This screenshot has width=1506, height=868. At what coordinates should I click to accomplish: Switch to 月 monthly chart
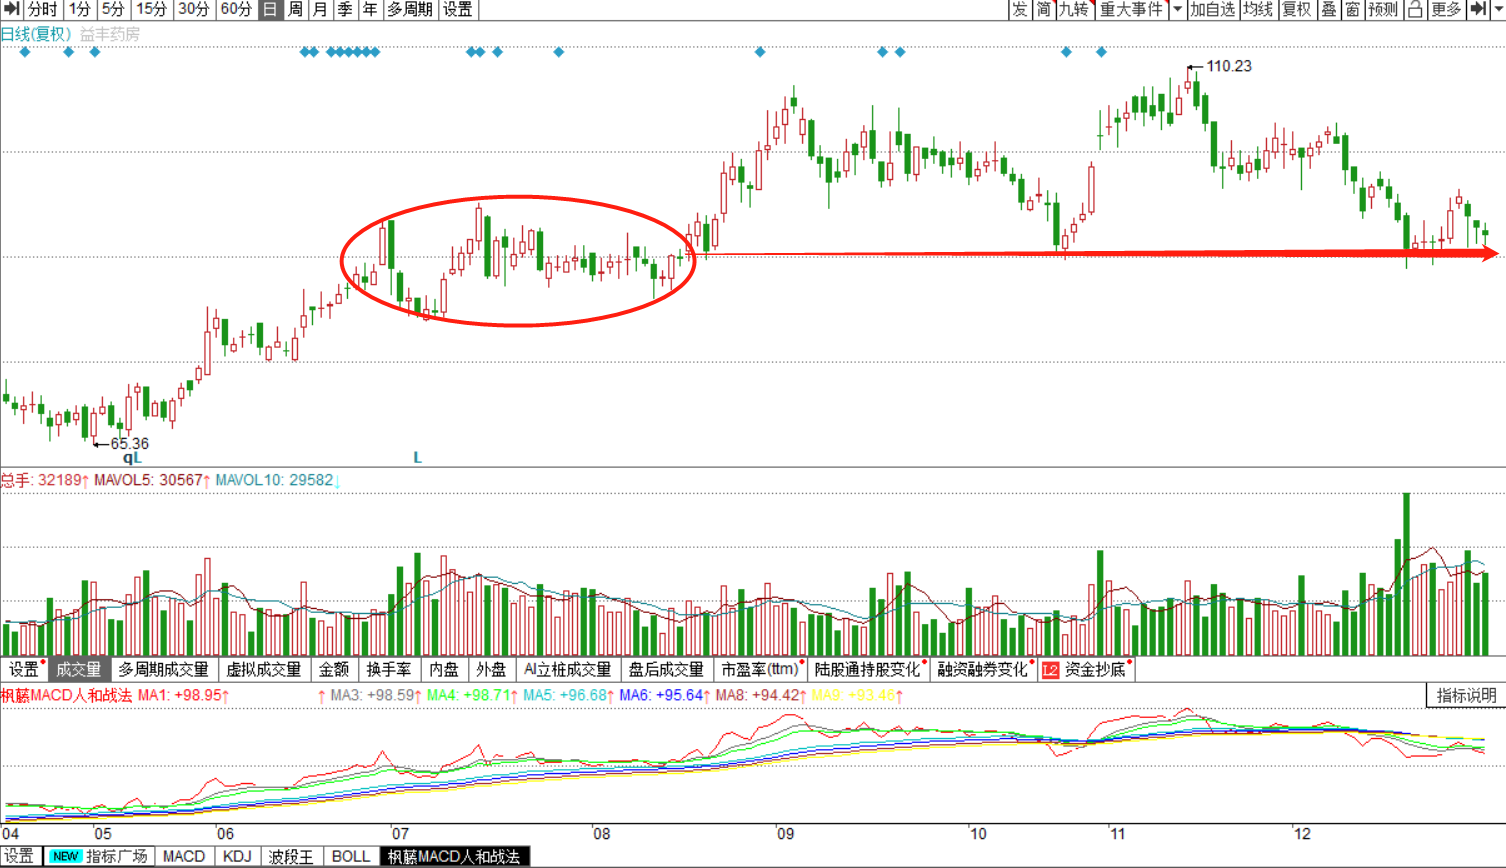click(320, 9)
